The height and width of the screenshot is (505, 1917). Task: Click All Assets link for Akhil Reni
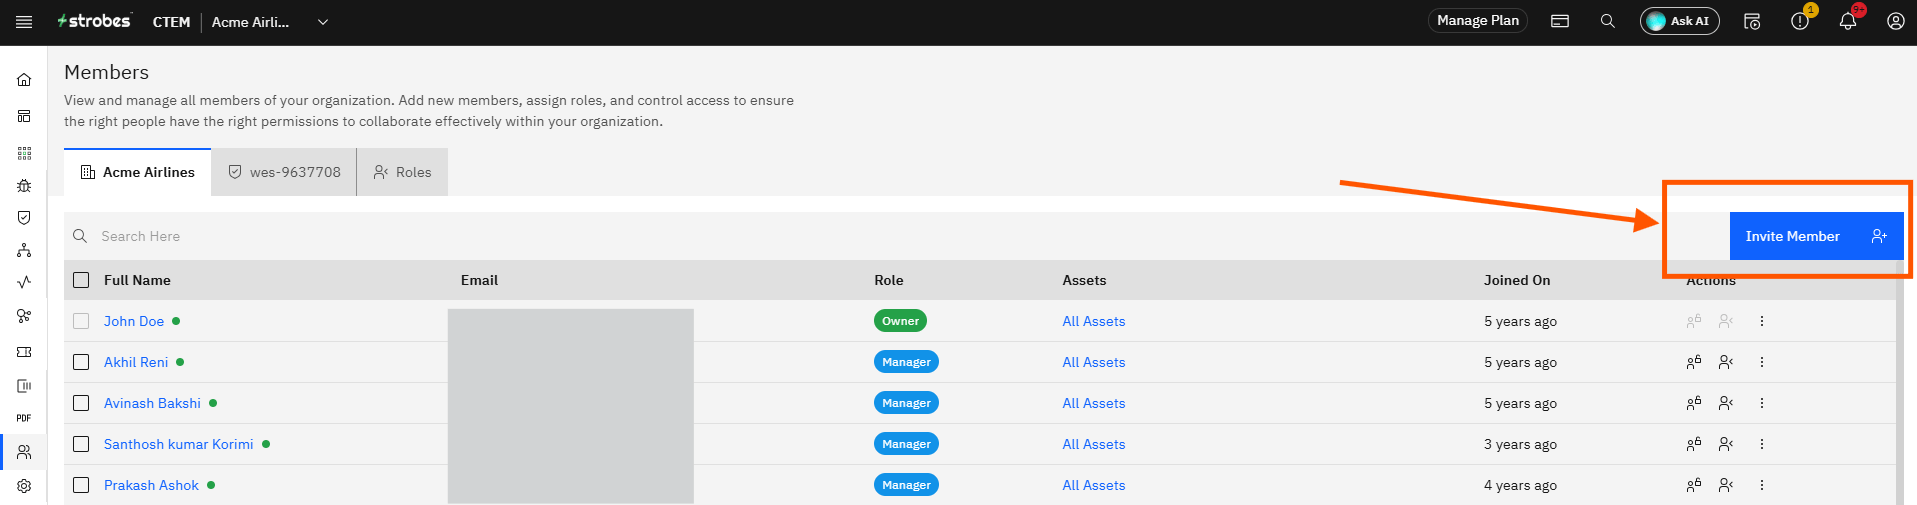1094,362
